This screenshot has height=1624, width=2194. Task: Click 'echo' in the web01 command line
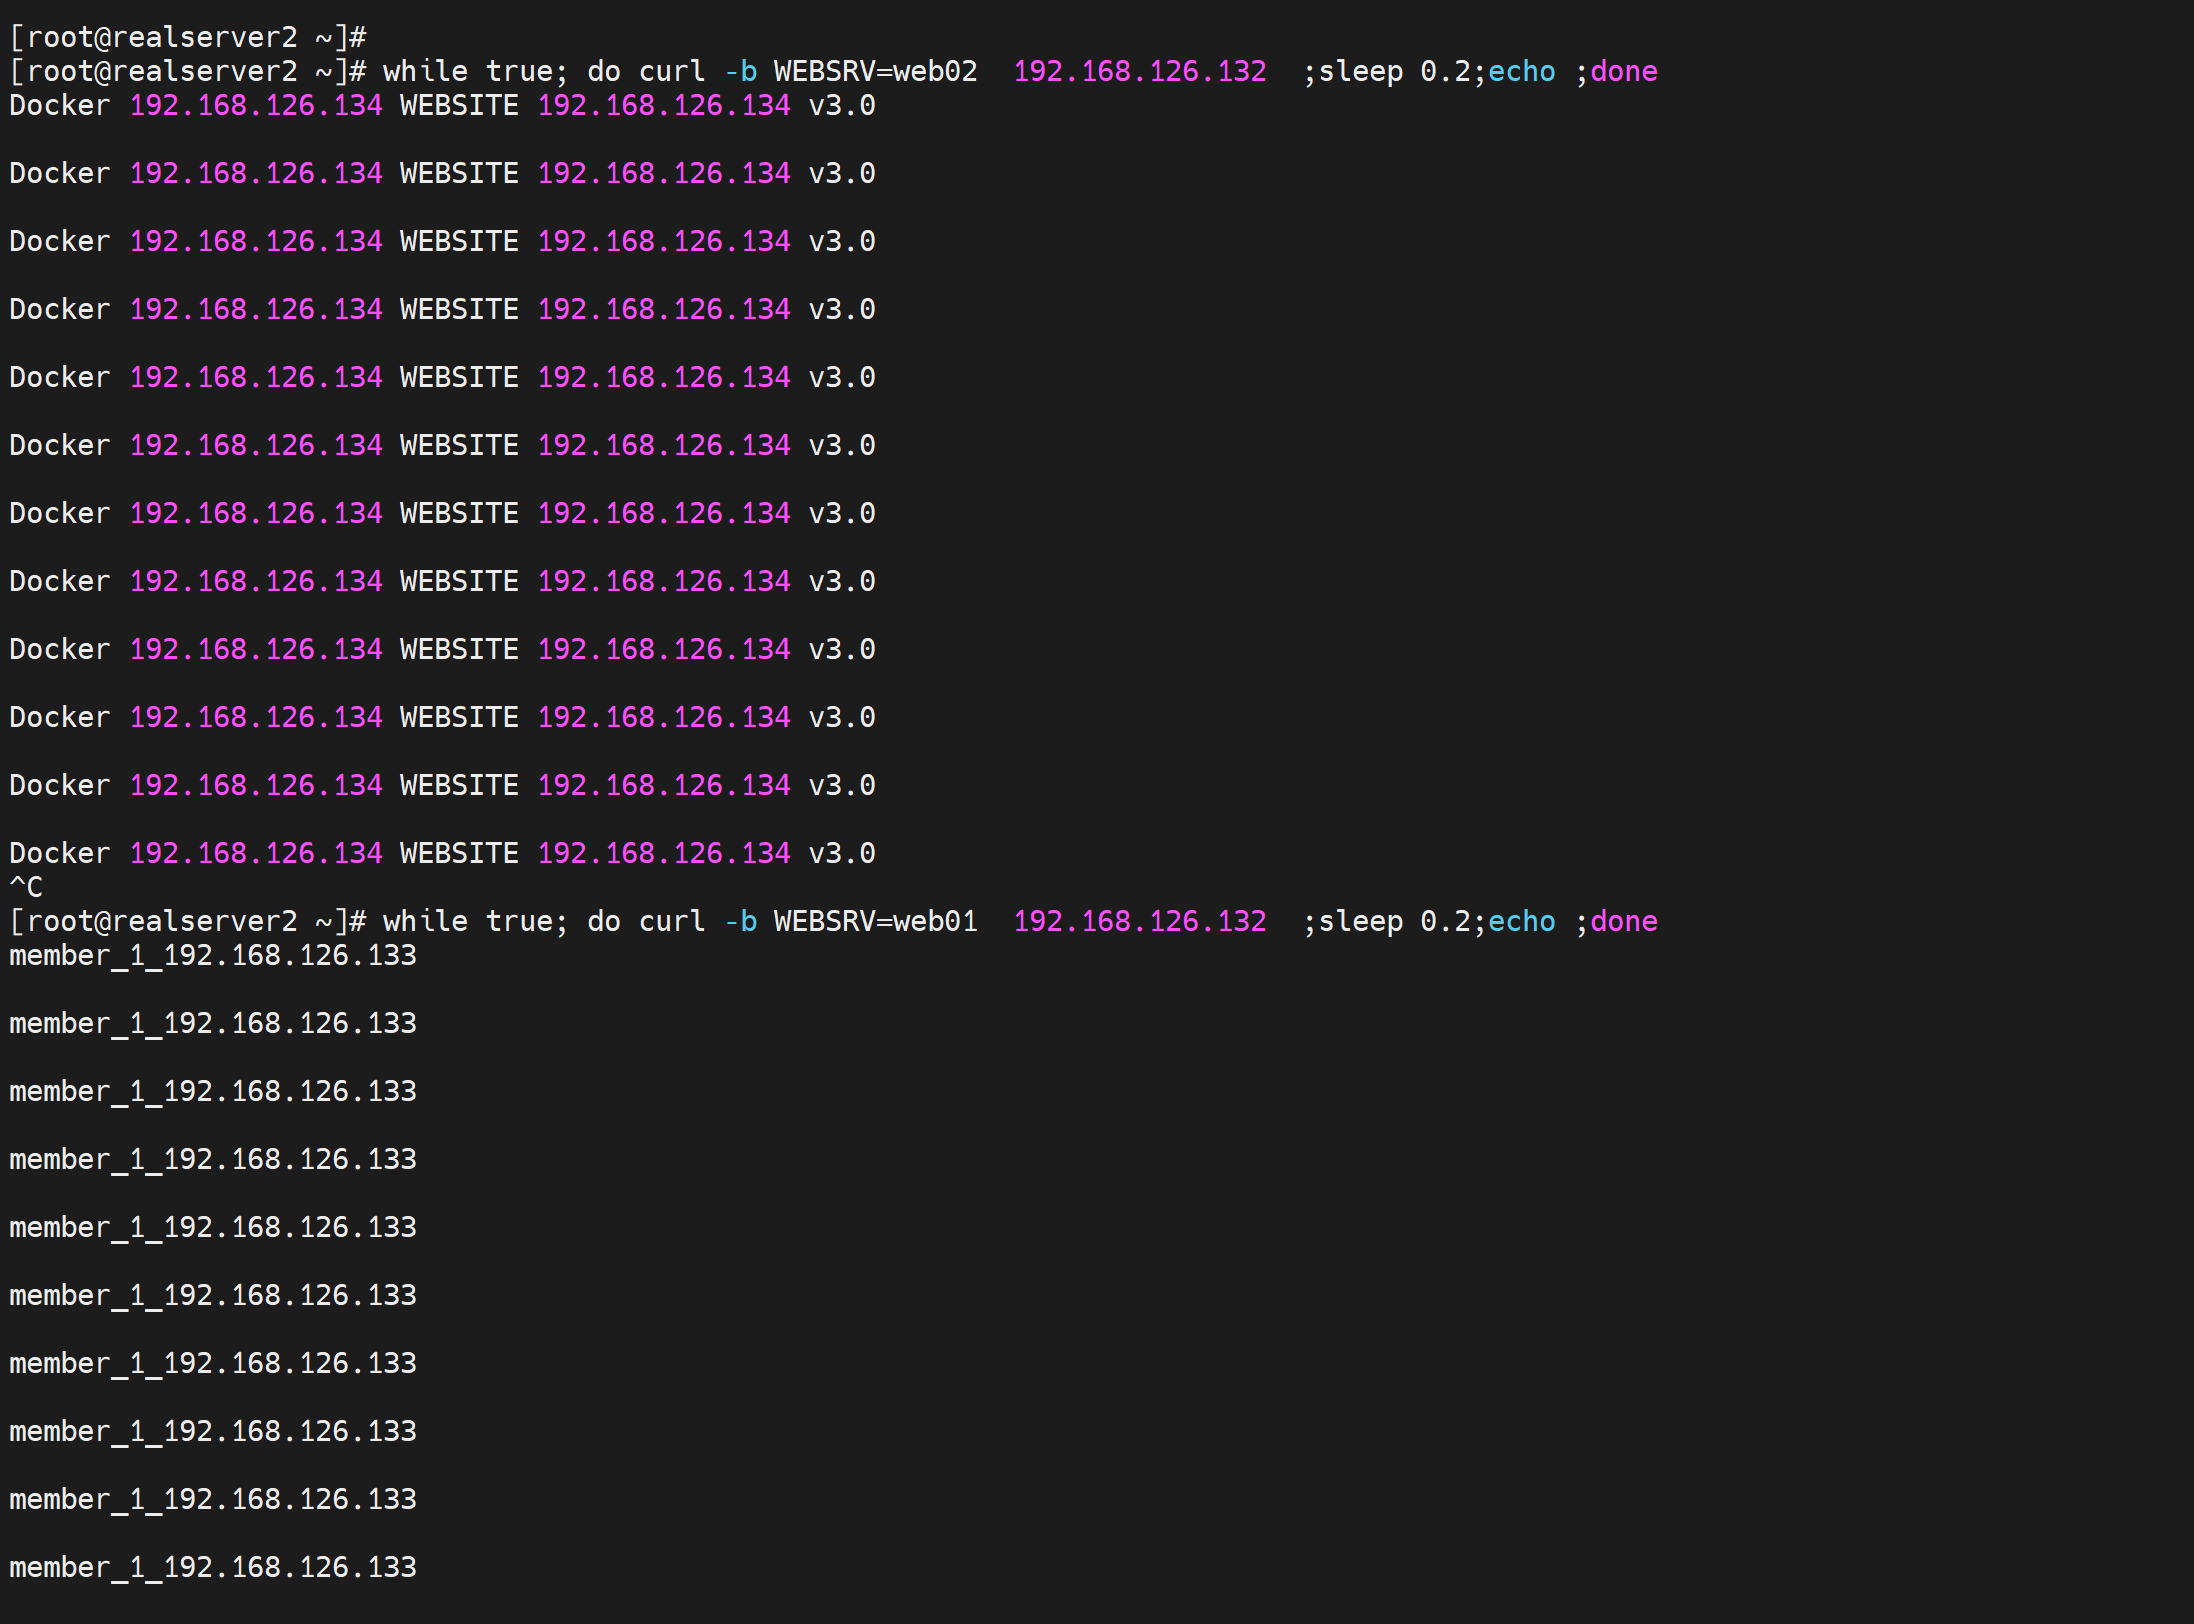coord(1521,921)
